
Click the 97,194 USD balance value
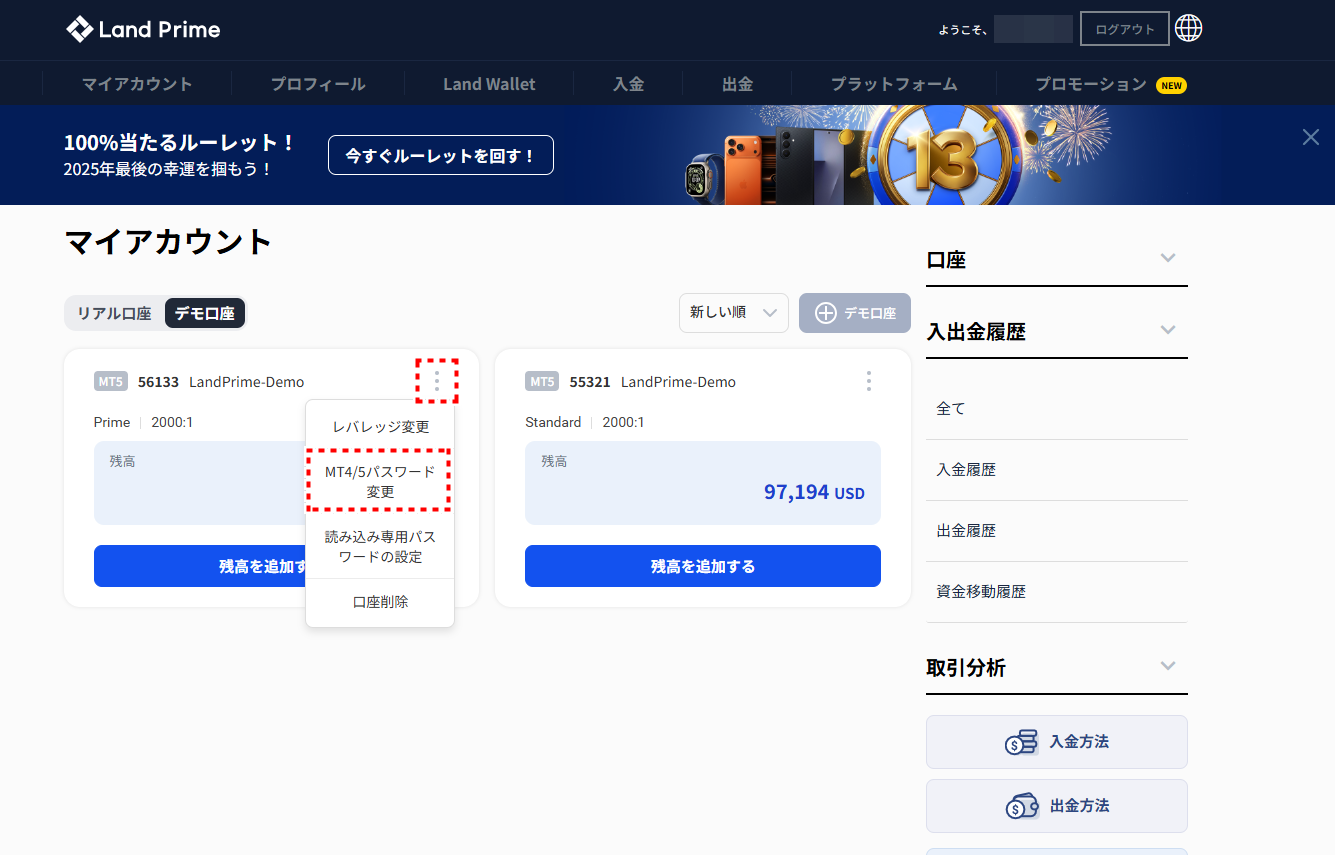point(814,492)
